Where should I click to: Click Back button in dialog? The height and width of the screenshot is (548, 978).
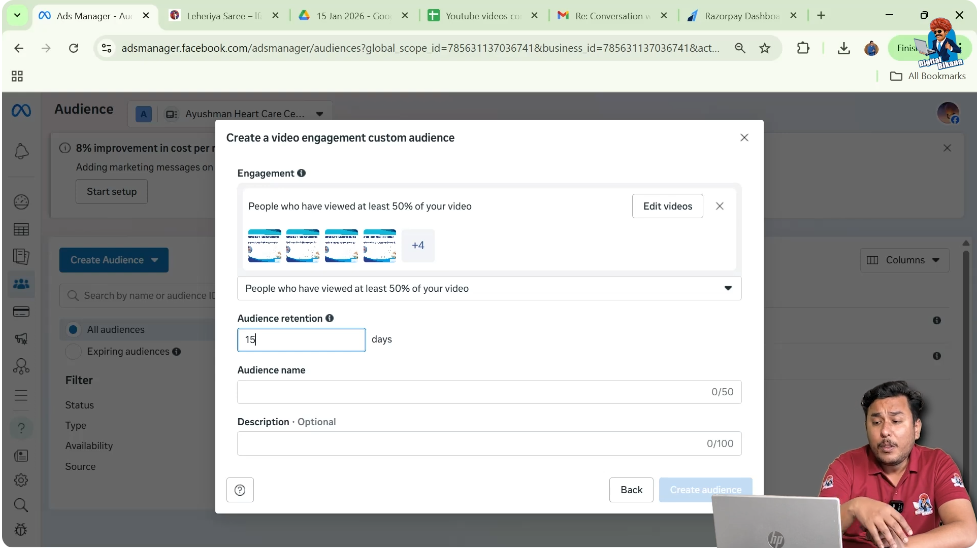tap(631, 490)
